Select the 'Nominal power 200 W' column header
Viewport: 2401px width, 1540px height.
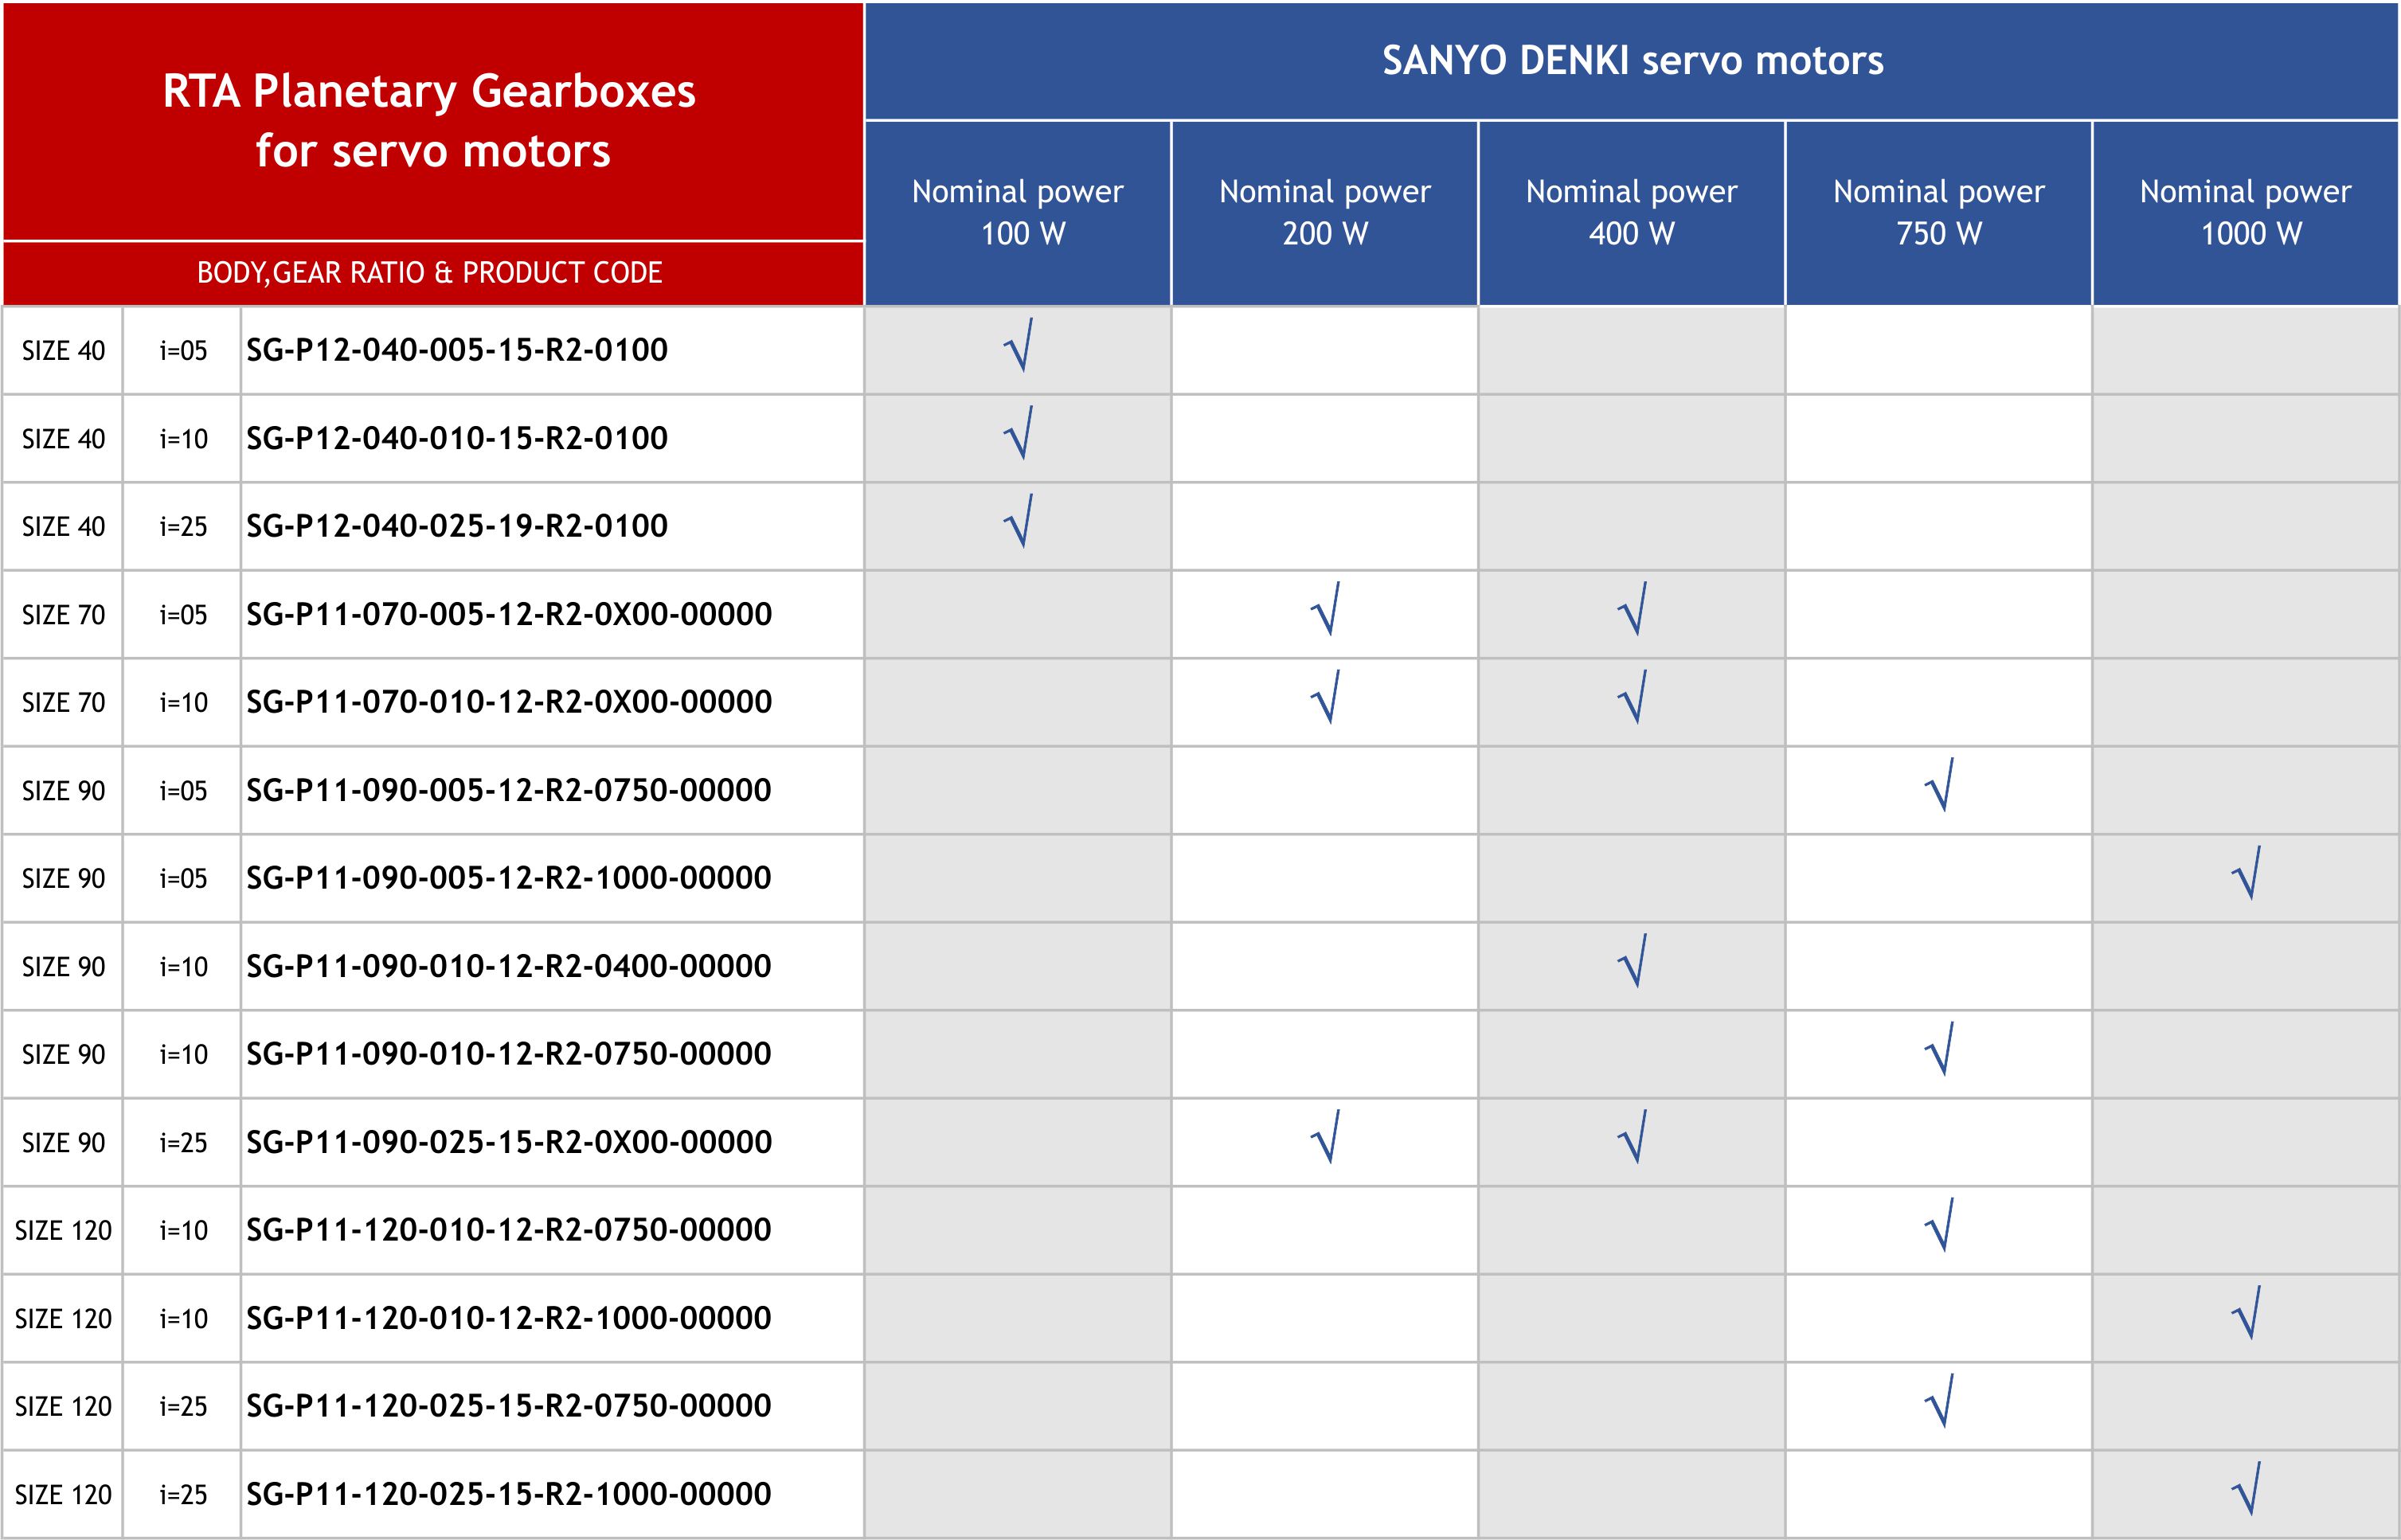(x=1325, y=212)
